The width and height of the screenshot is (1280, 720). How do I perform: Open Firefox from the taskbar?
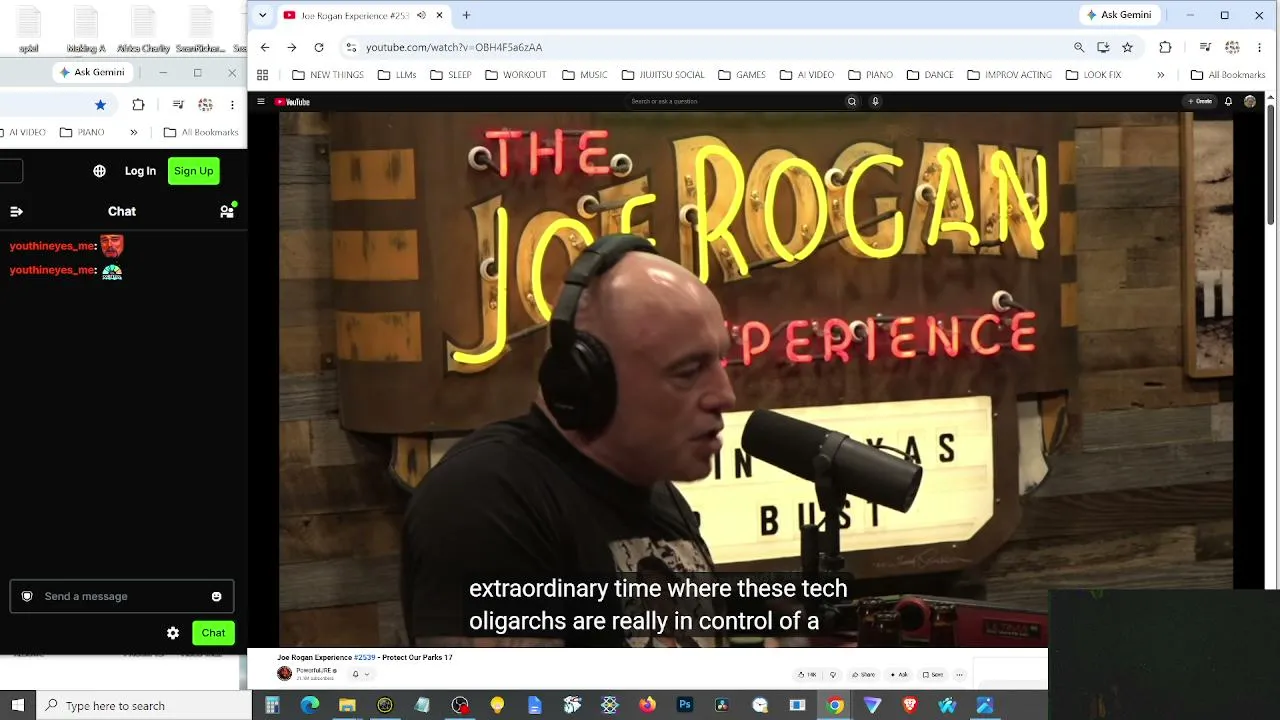tap(647, 705)
